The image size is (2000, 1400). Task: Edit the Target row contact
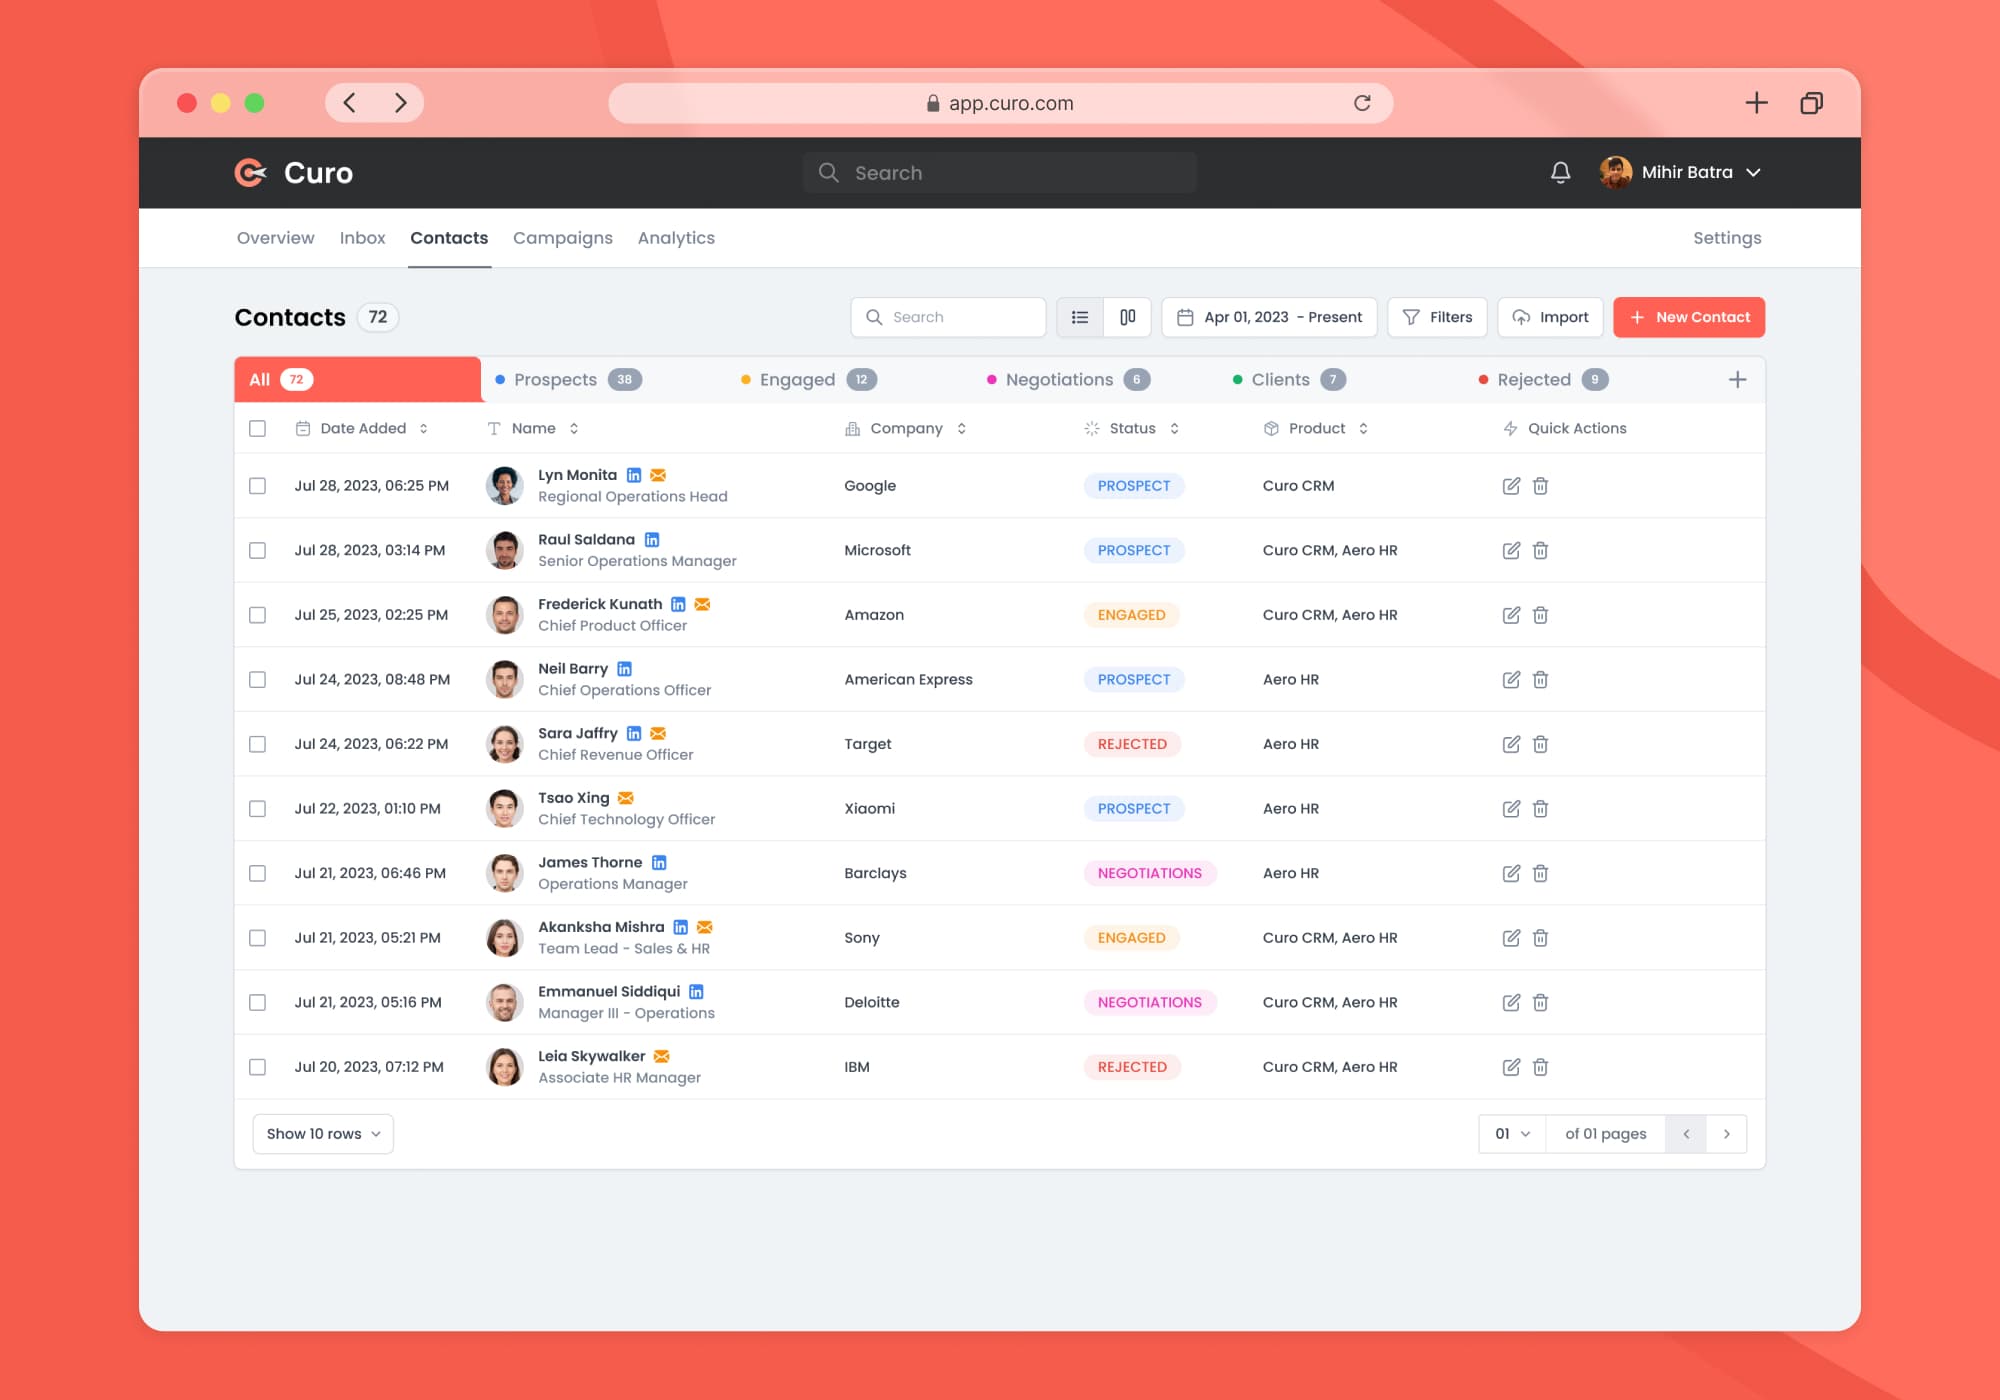pos(1511,744)
